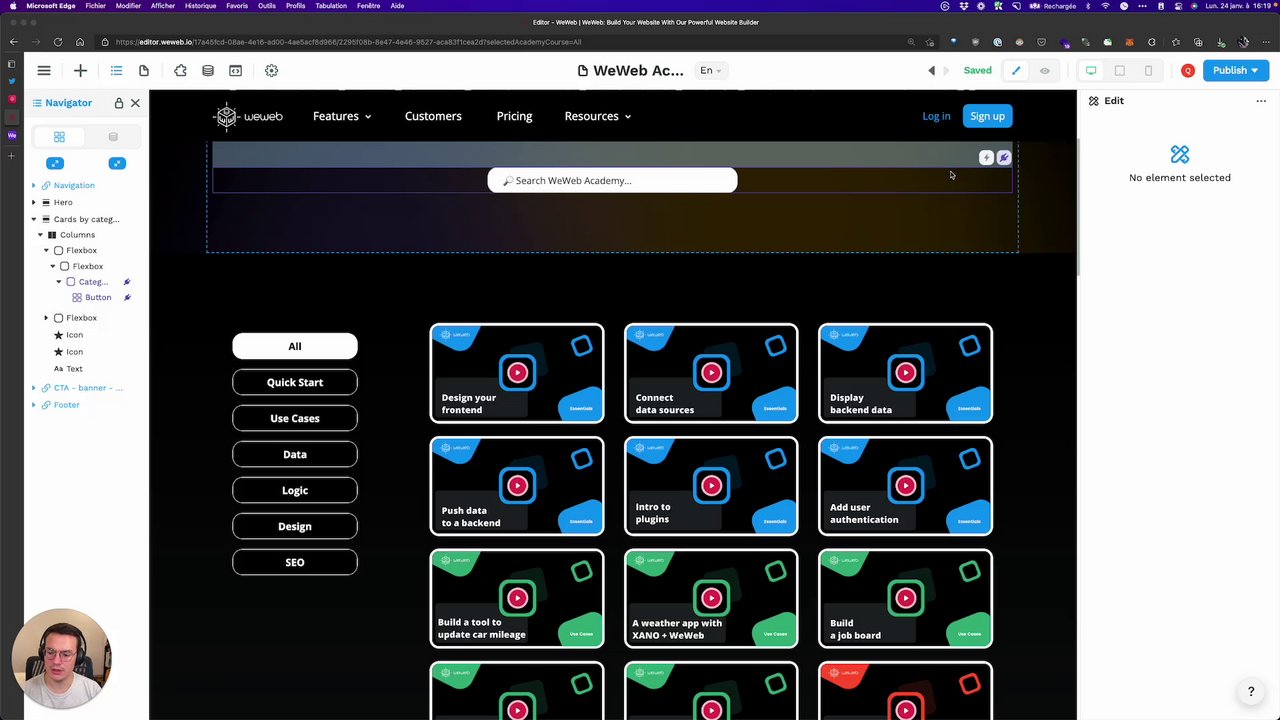Click the red Q user avatar
Viewport: 1280px width, 720px height.
1188,70
